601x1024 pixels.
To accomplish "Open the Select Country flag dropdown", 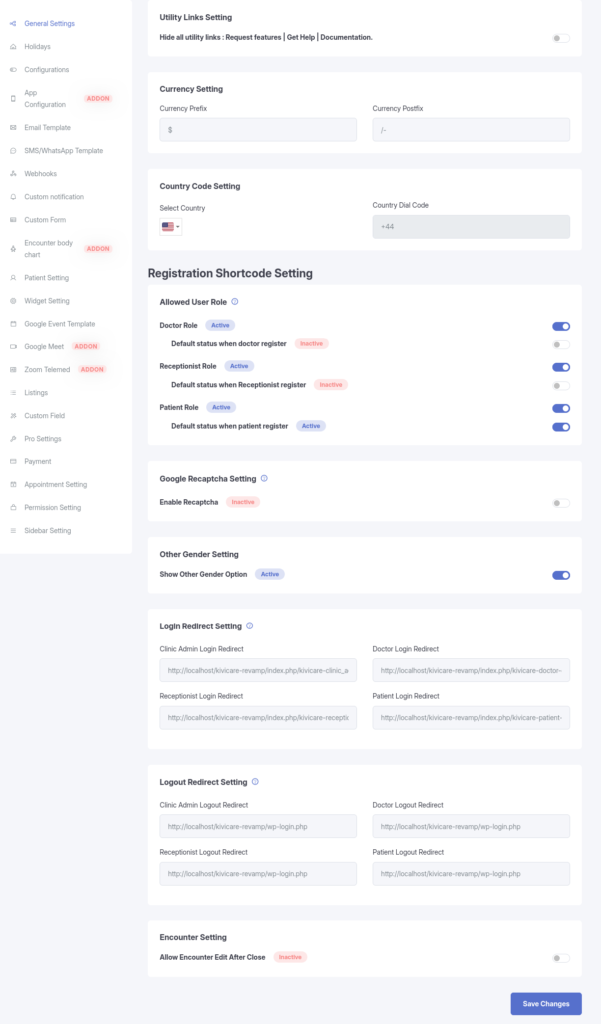I will coord(171,227).
